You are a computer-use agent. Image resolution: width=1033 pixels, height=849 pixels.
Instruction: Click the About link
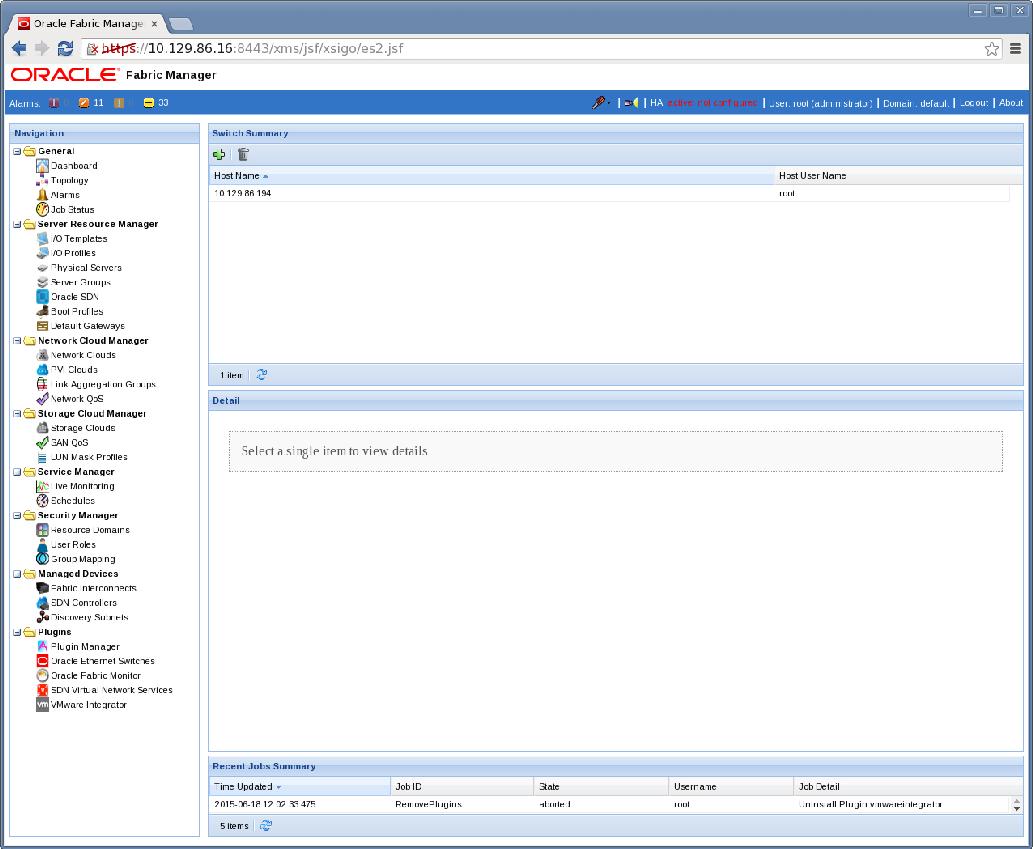(1011, 103)
